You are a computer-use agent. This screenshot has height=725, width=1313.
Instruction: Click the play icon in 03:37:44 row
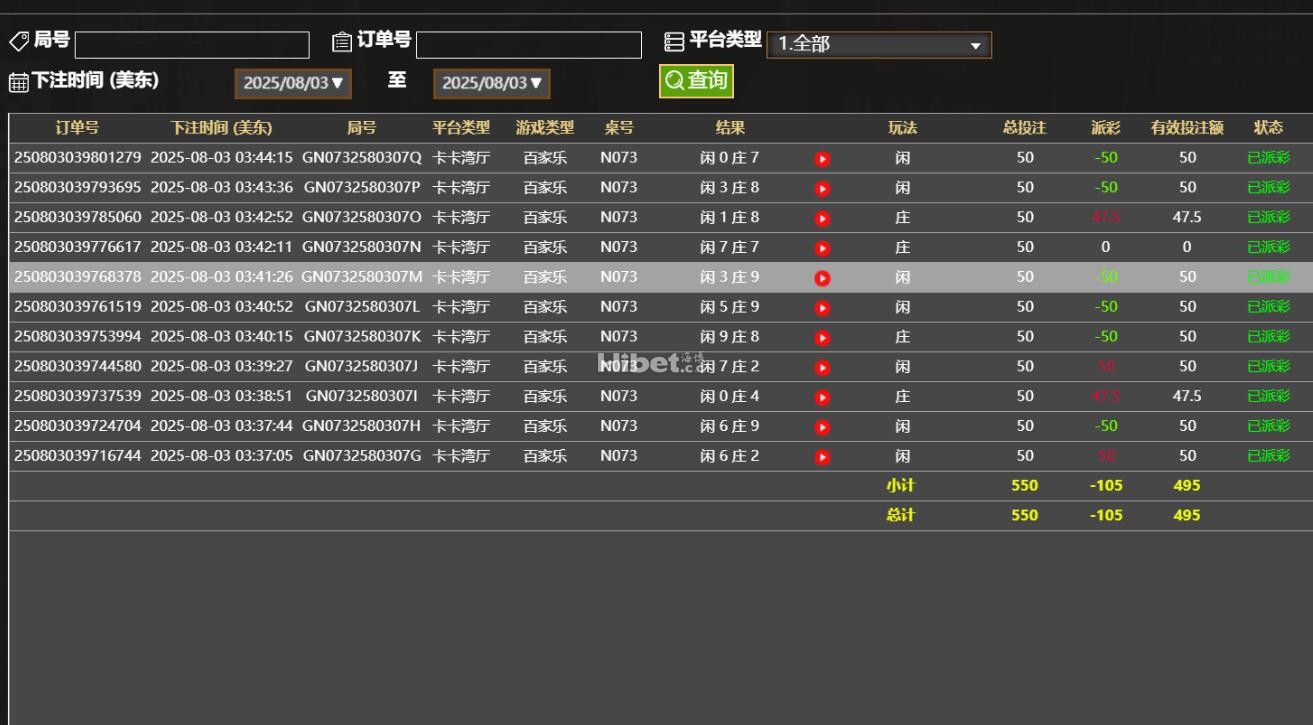822,427
